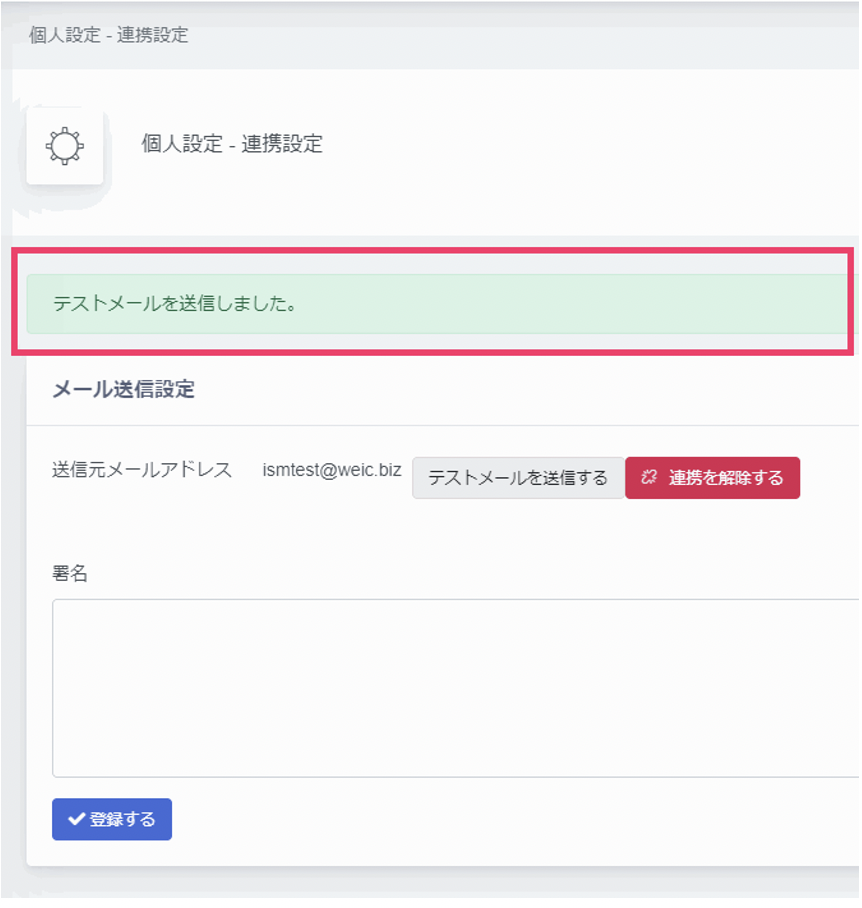Save settings with the 登録する button
The width and height of the screenshot is (862, 908).
click(112, 819)
